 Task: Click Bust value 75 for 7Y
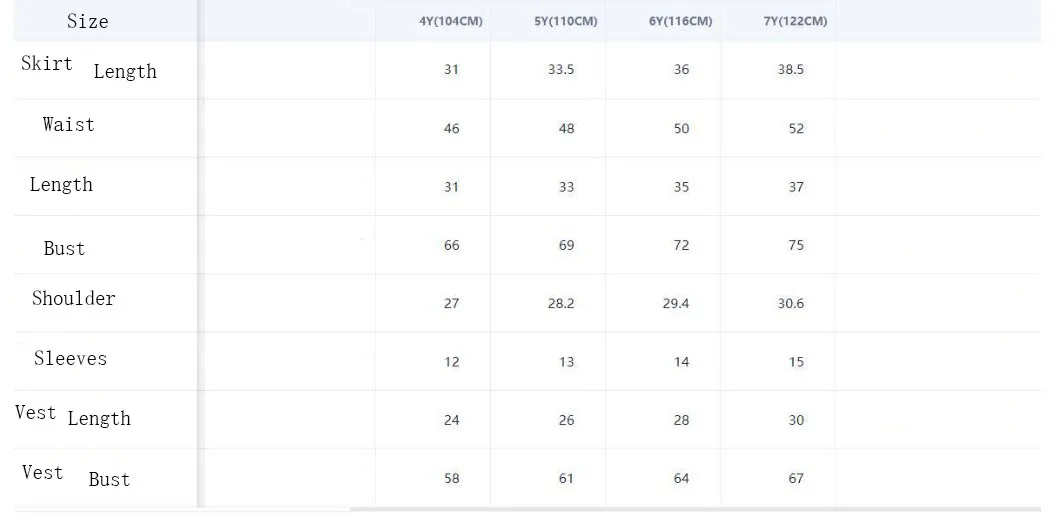tap(796, 245)
